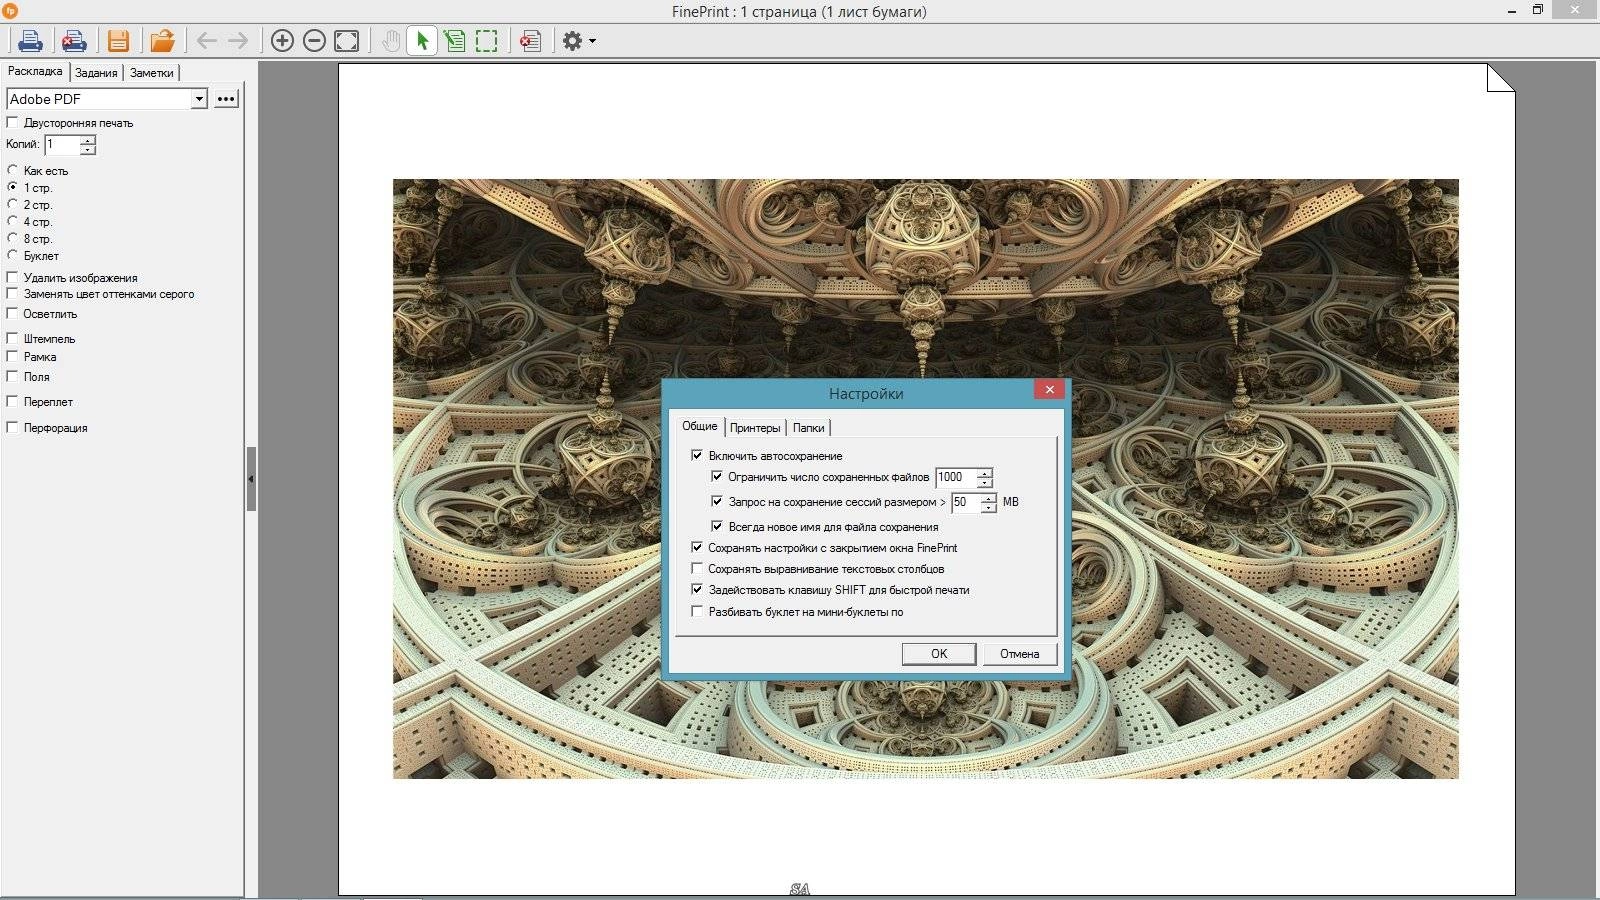Select the Как есть radio option
The width and height of the screenshot is (1600, 900).
pos(13,170)
